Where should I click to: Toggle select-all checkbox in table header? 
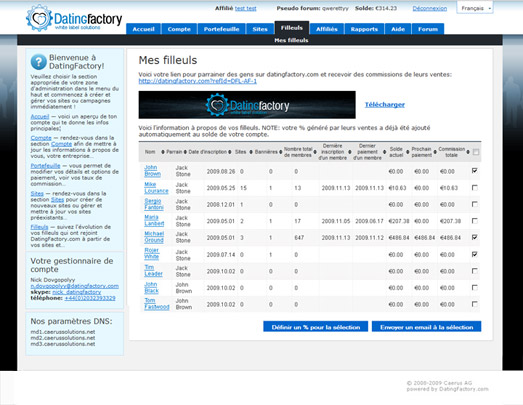pos(476,152)
